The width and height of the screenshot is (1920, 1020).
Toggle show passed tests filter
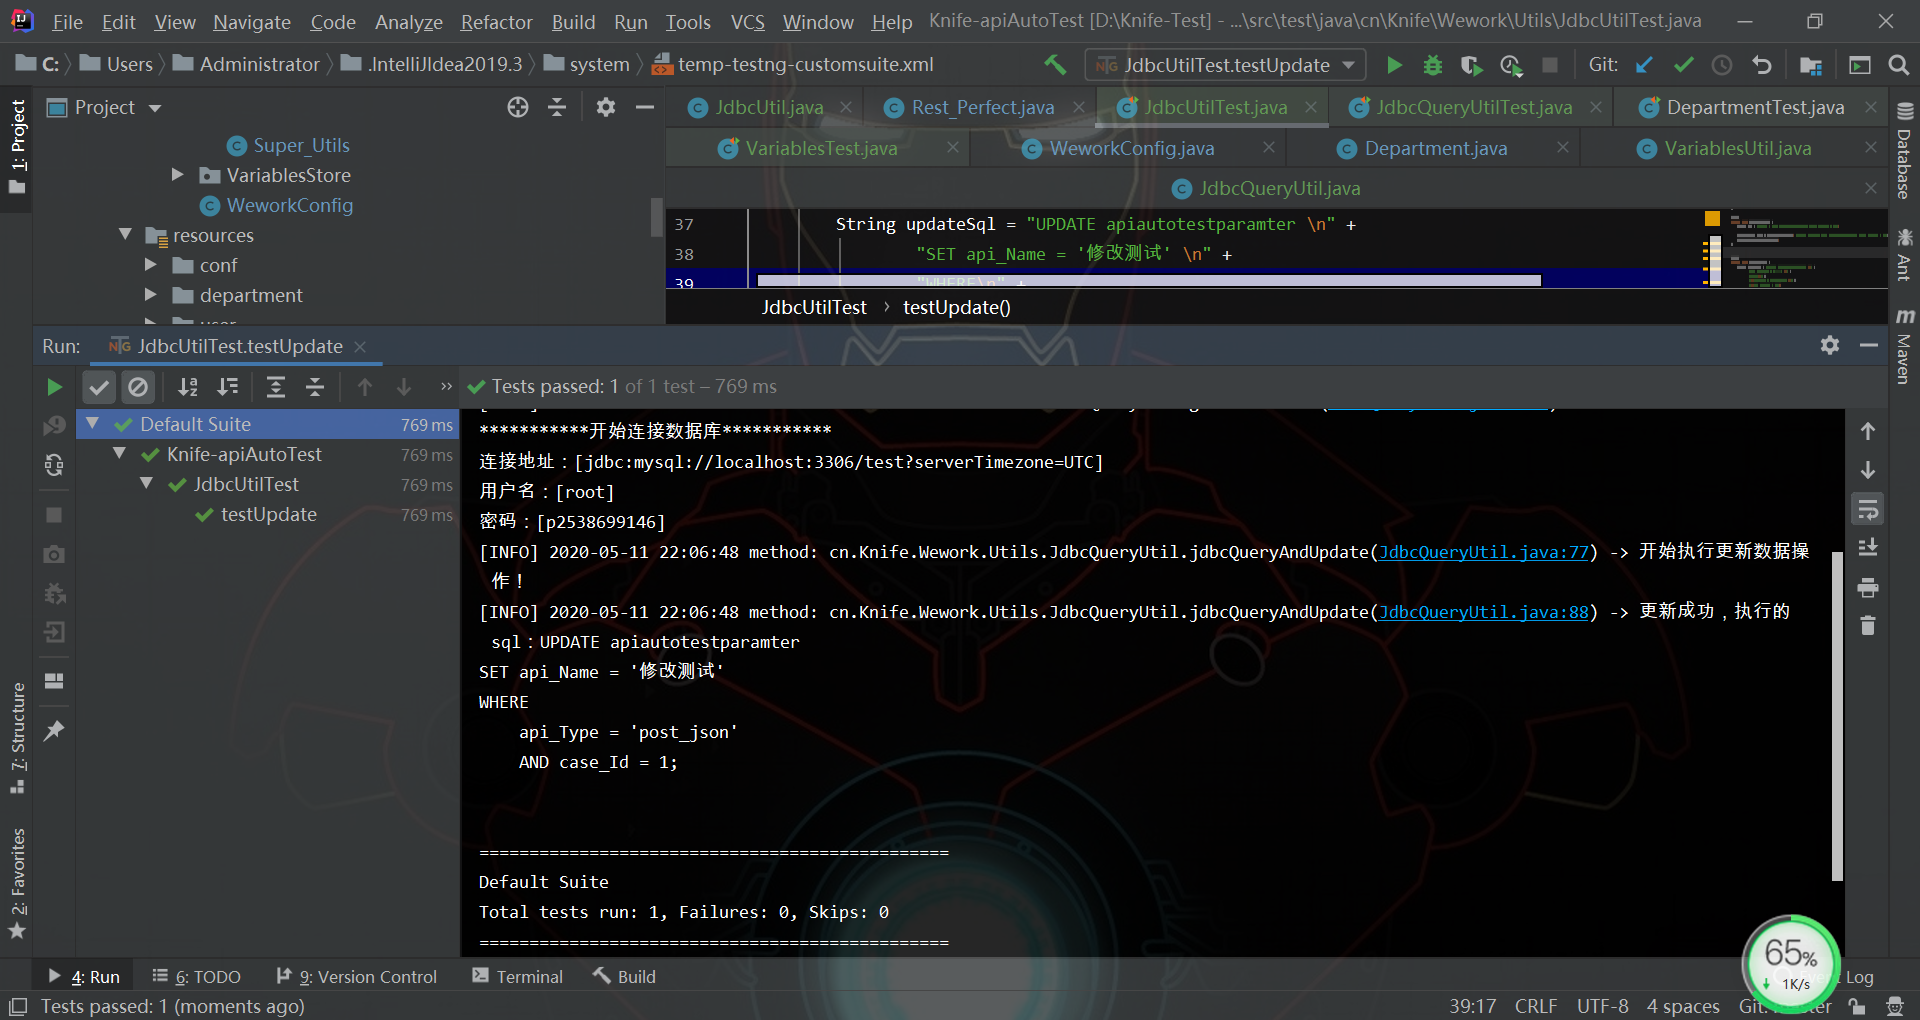click(x=99, y=387)
